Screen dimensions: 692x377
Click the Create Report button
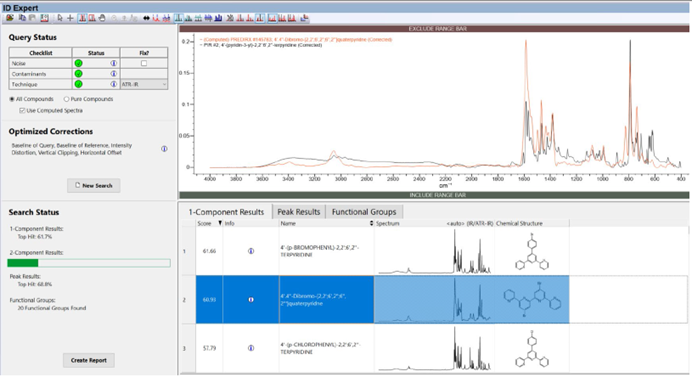point(89,360)
